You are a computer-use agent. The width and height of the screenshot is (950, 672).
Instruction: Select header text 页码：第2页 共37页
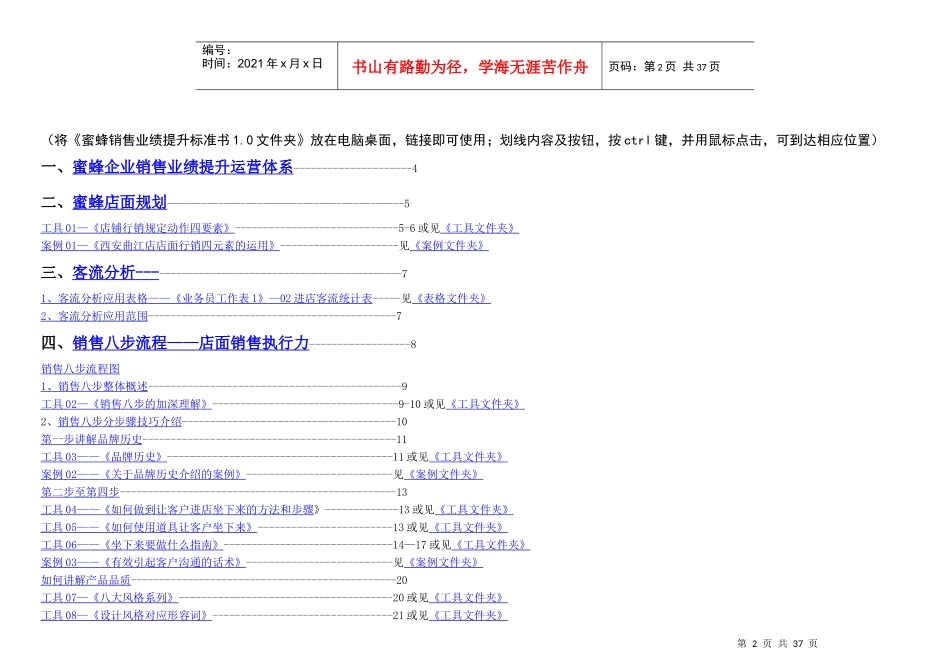[x=664, y=67]
